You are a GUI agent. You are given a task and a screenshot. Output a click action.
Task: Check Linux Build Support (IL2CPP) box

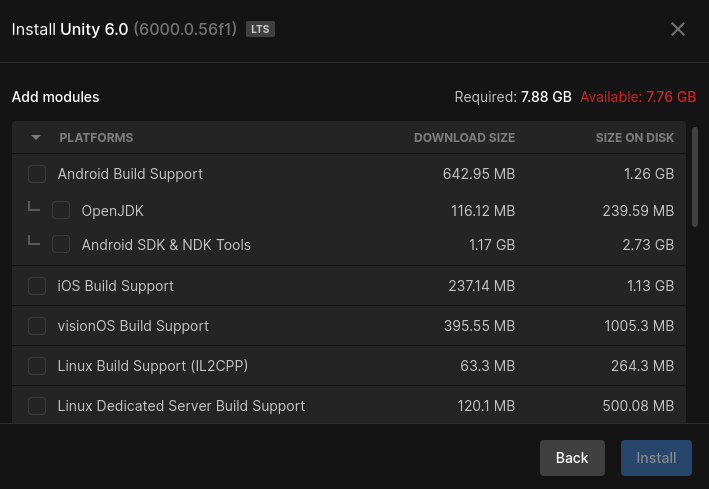[x=37, y=366]
